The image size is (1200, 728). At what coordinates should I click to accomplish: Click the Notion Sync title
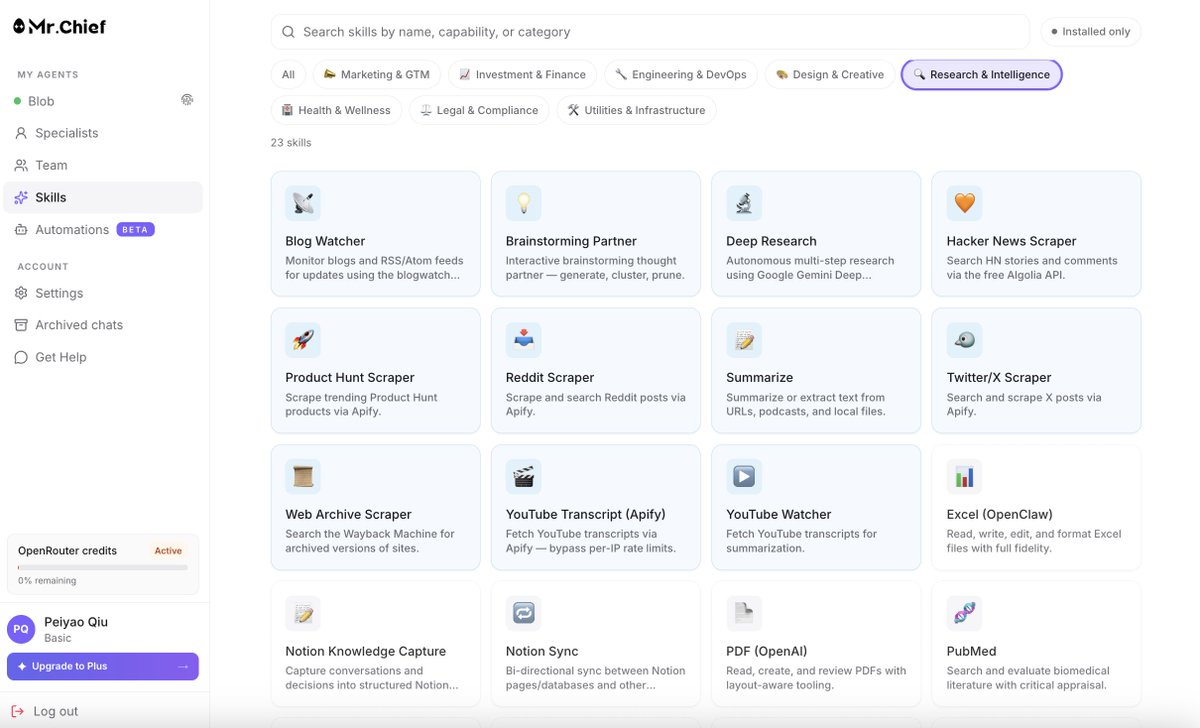coord(542,651)
